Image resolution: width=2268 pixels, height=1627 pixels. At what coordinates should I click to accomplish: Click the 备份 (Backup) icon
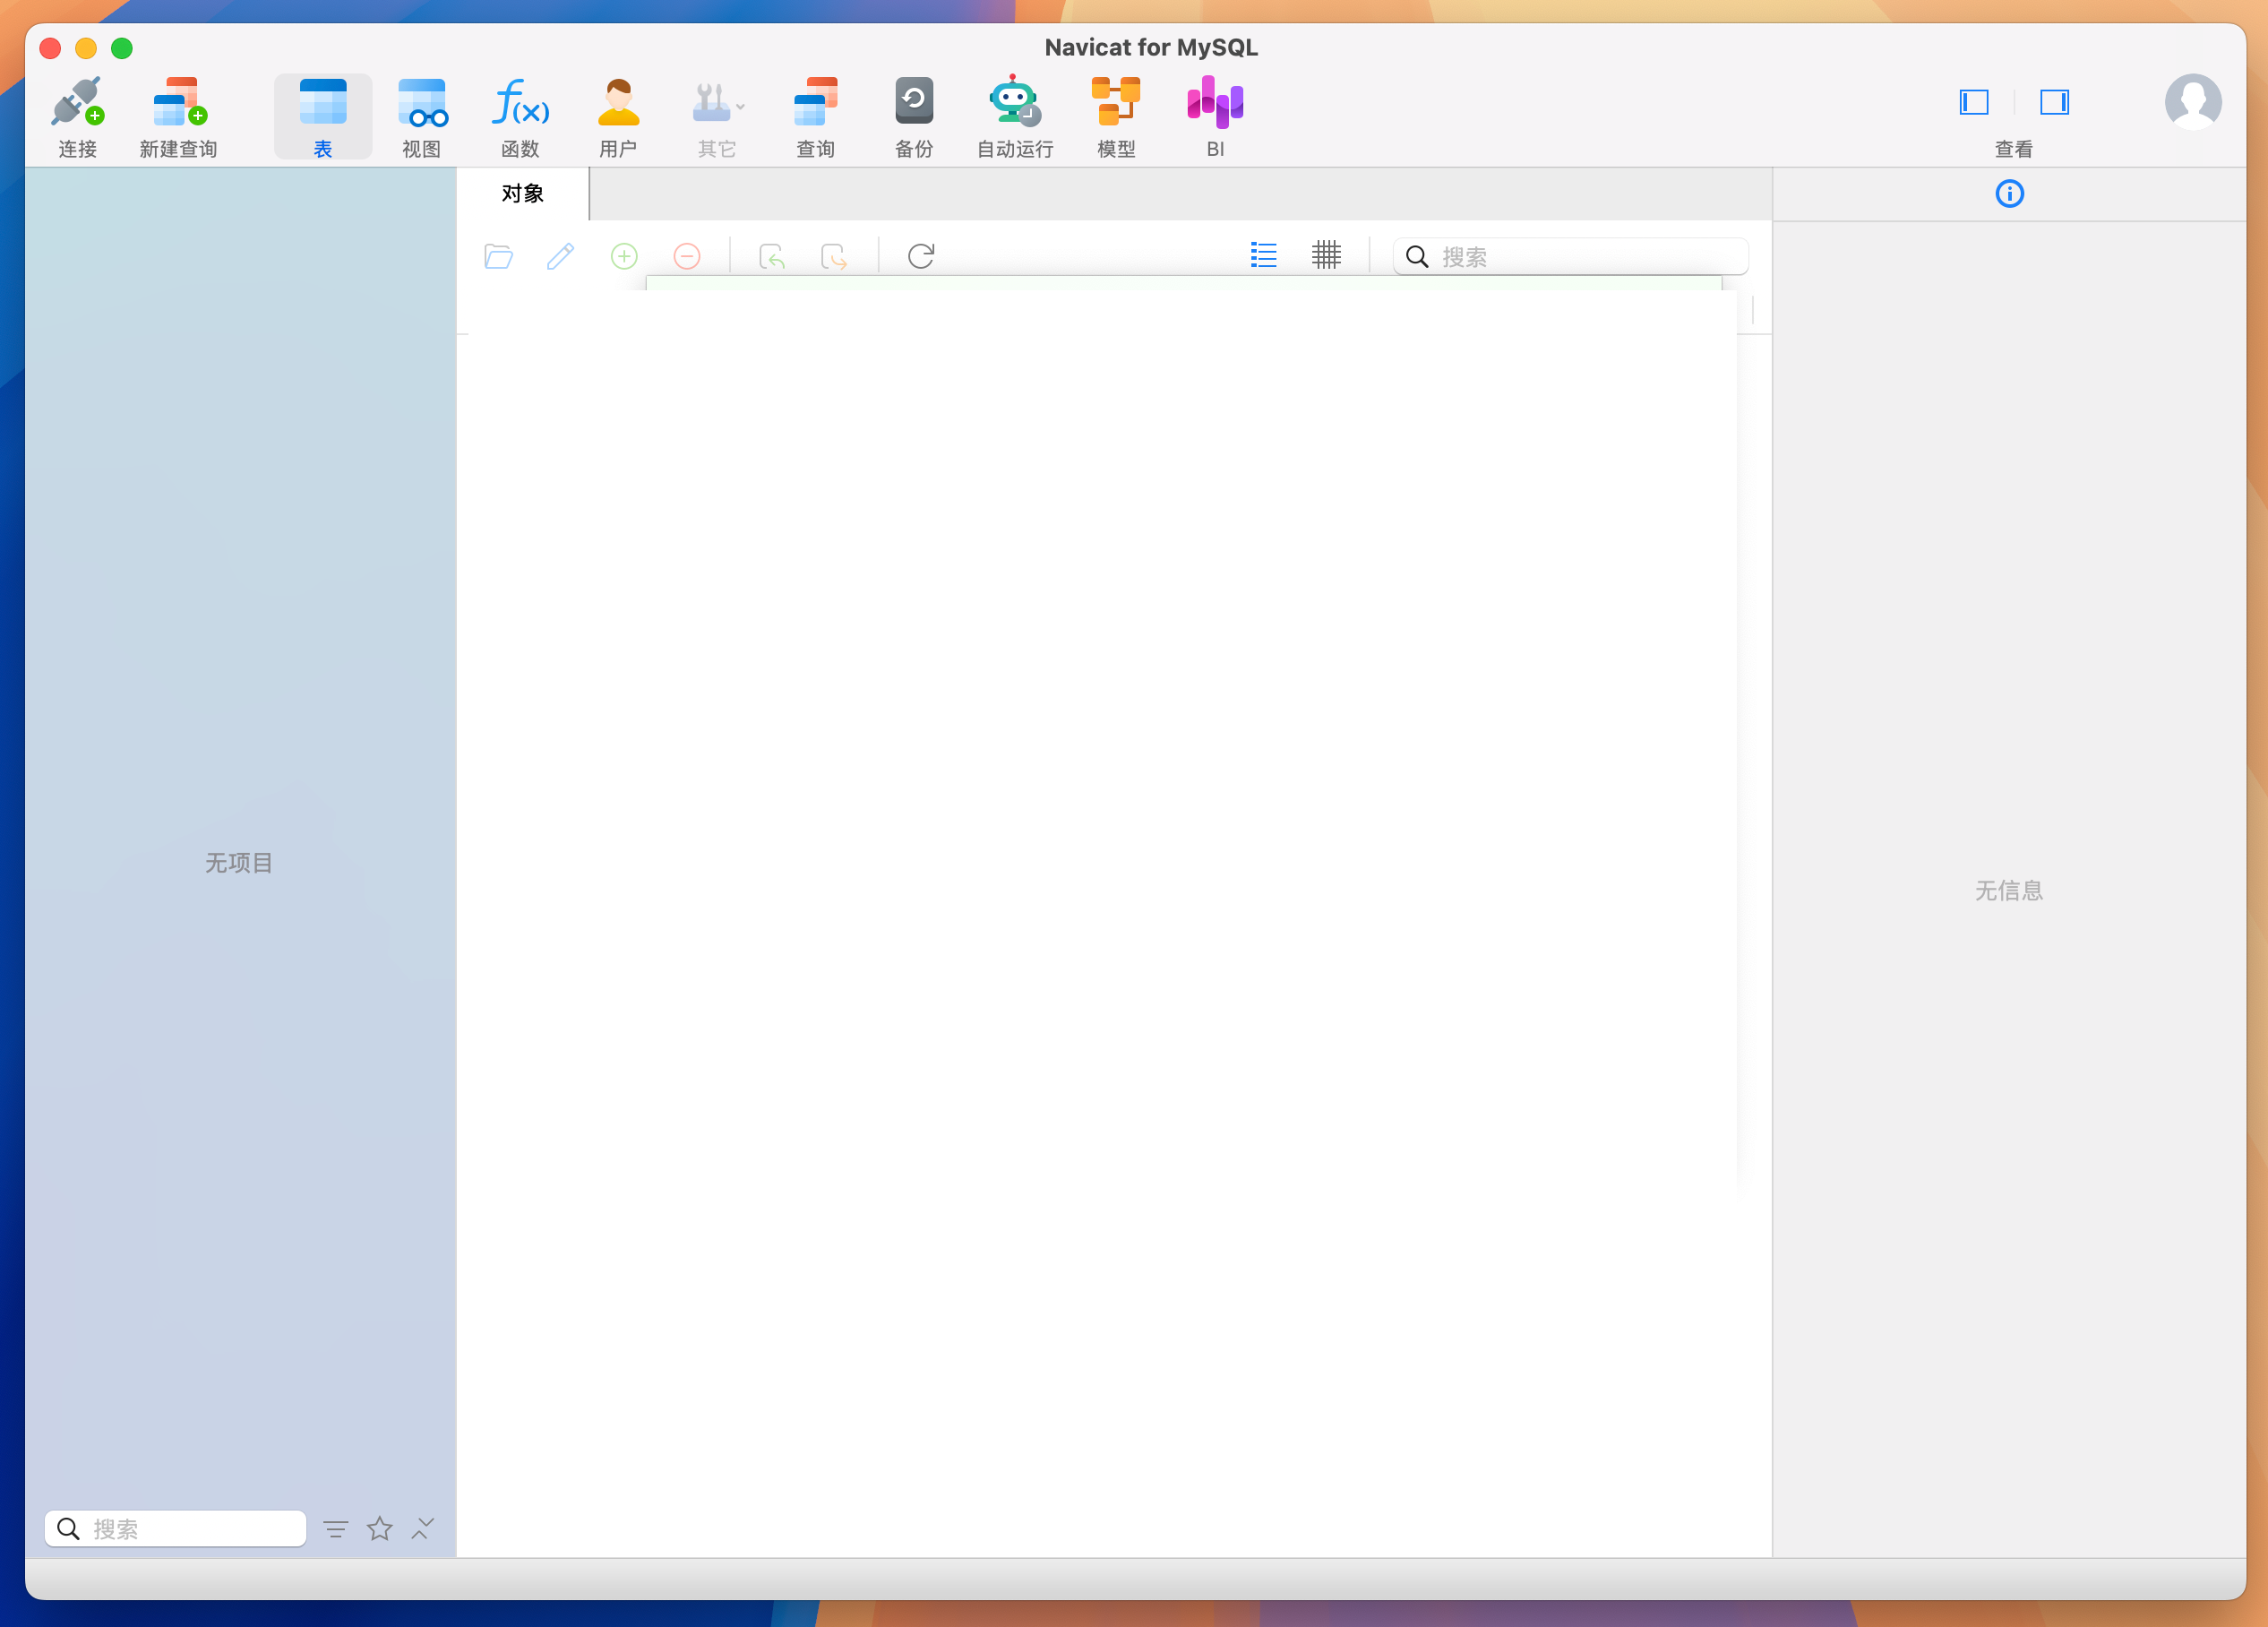point(914,117)
